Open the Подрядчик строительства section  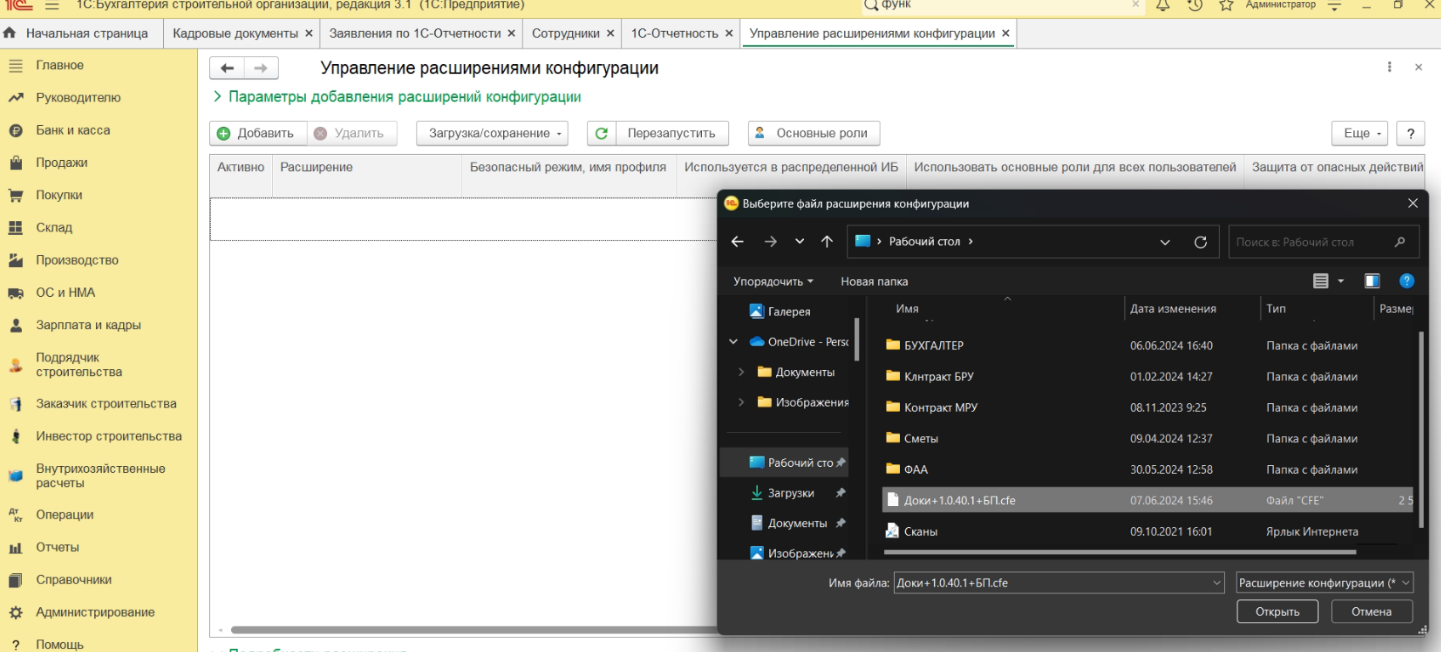(x=79, y=364)
